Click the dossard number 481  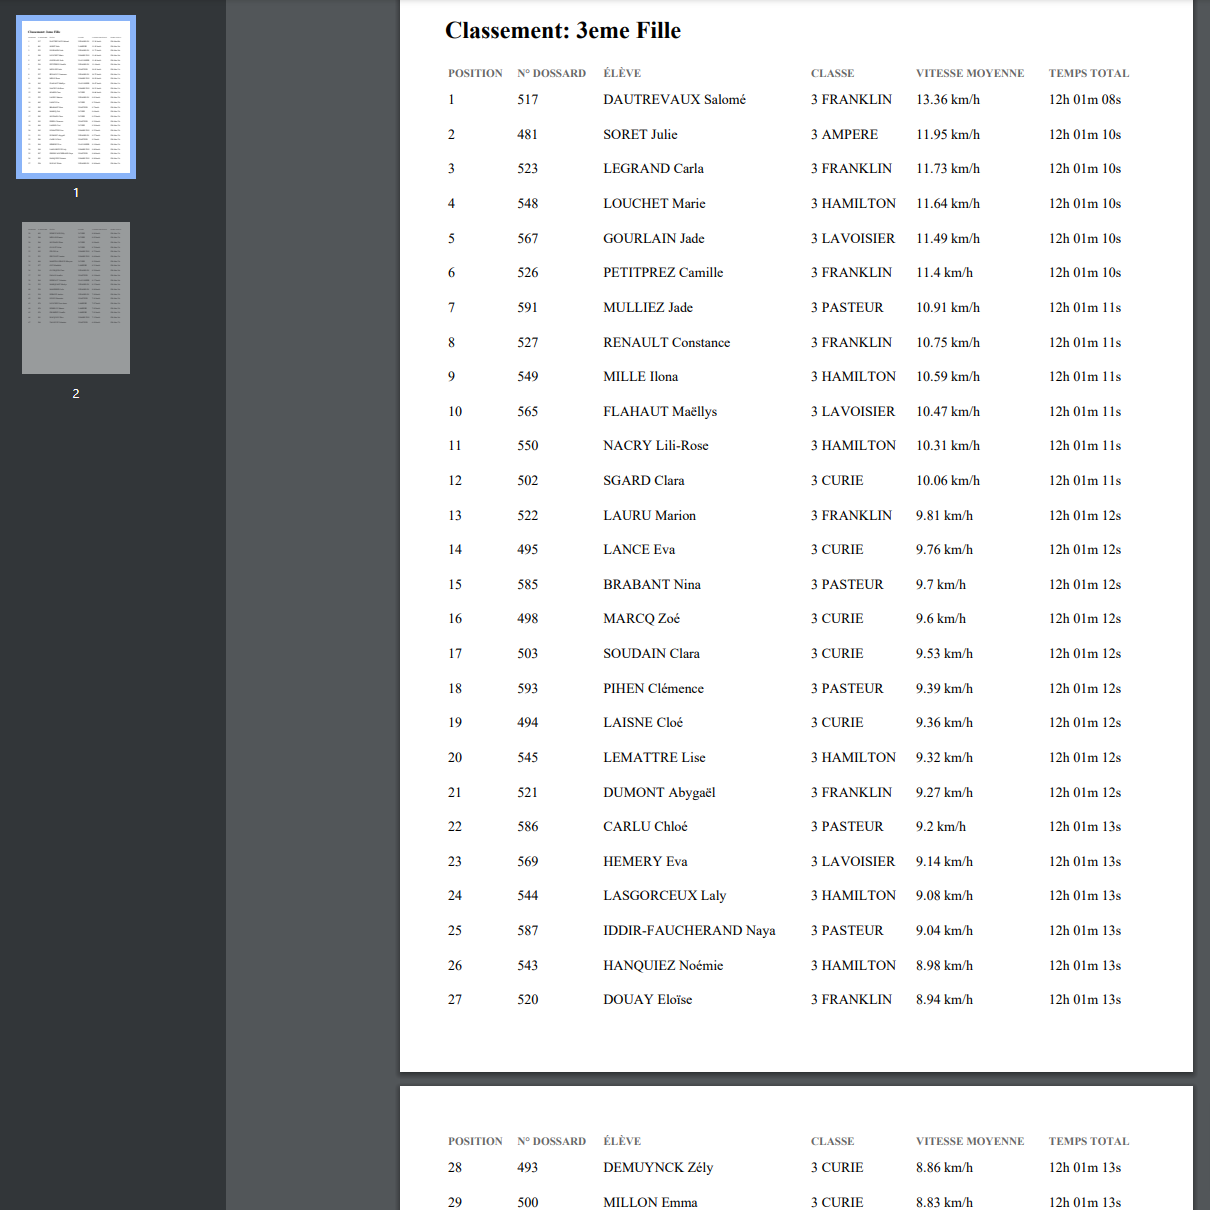pos(528,135)
